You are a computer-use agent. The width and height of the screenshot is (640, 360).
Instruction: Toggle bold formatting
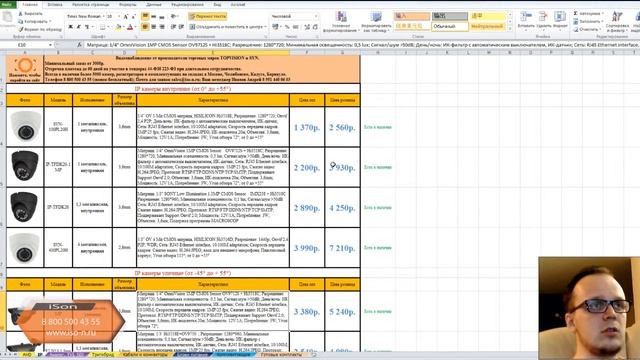pos(70,27)
